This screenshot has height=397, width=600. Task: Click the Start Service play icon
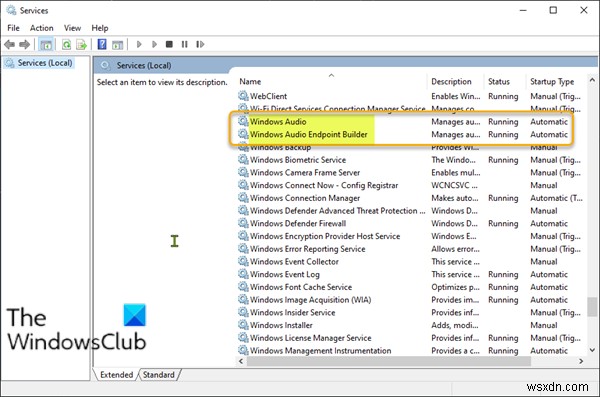139,44
